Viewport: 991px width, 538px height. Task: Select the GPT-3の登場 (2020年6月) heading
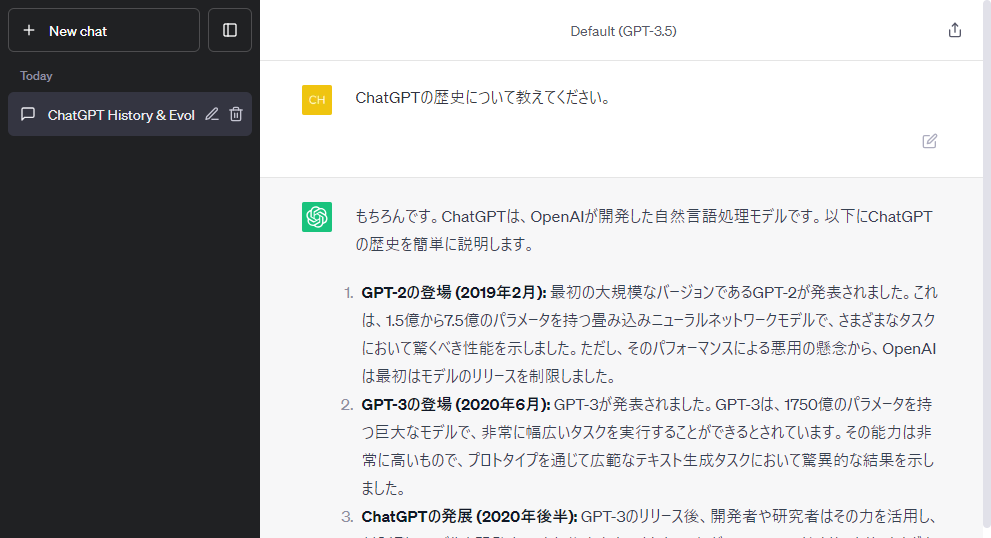click(455, 404)
